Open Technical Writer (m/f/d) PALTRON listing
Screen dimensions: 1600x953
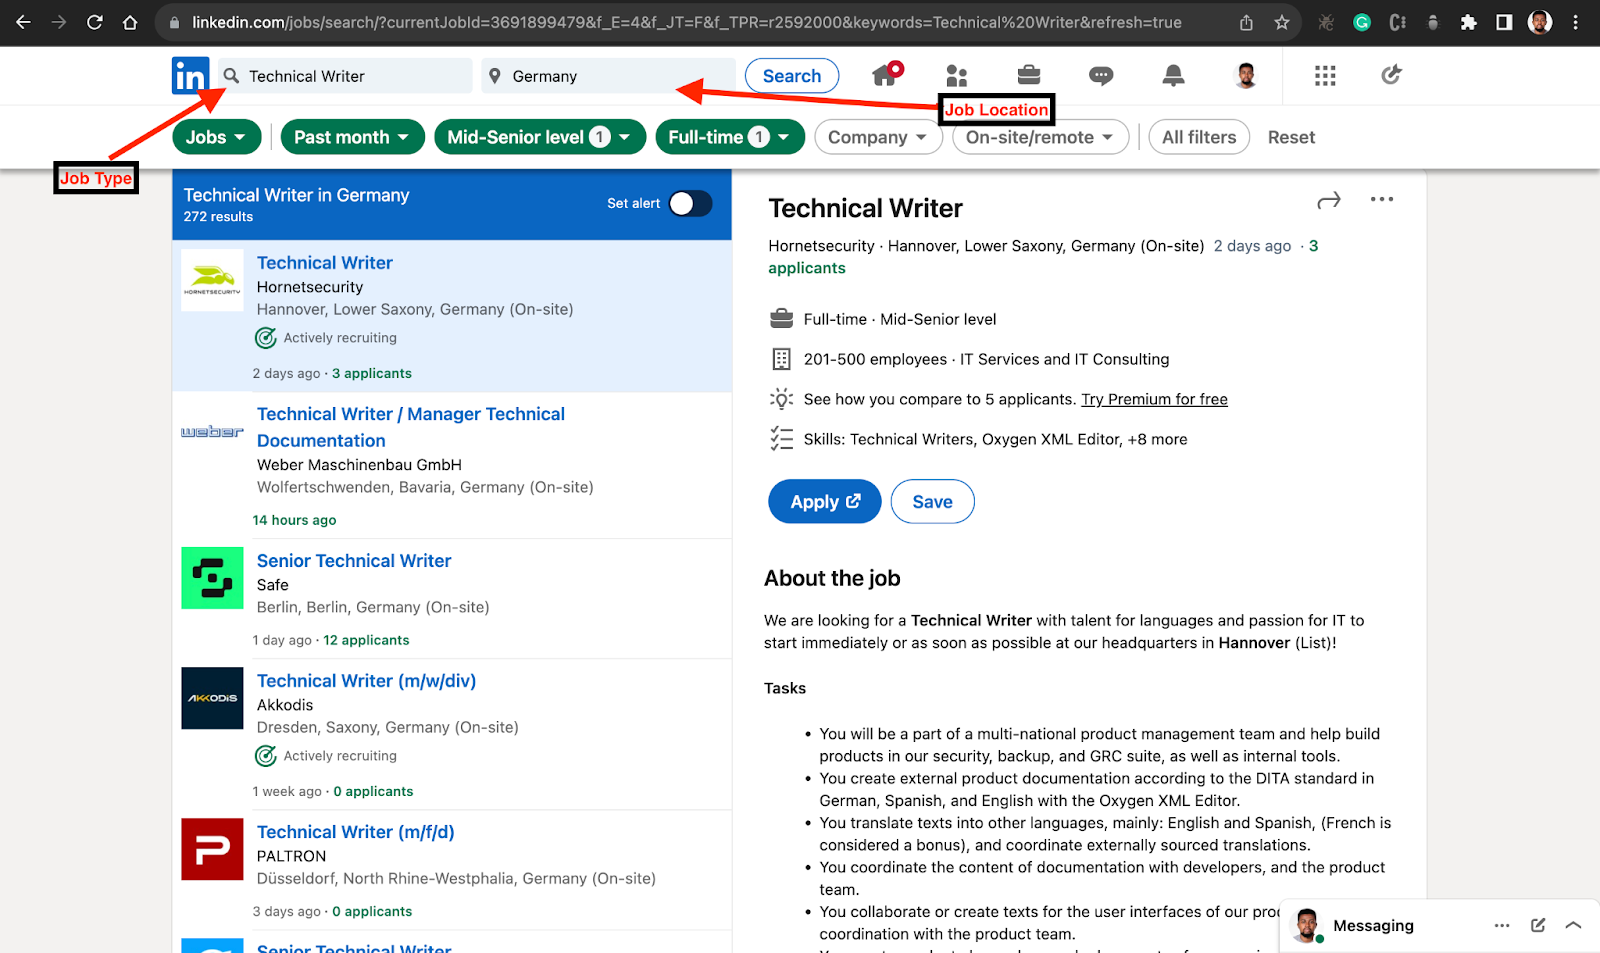pos(355,832)
